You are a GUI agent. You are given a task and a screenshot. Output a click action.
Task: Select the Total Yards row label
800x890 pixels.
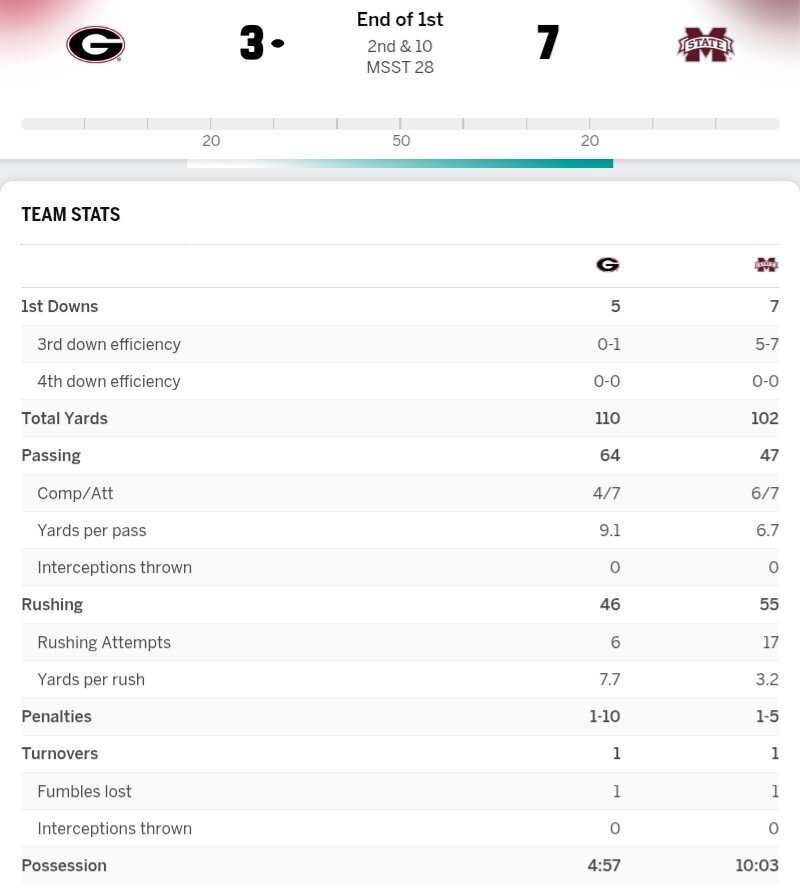click(x=64, y=419)
